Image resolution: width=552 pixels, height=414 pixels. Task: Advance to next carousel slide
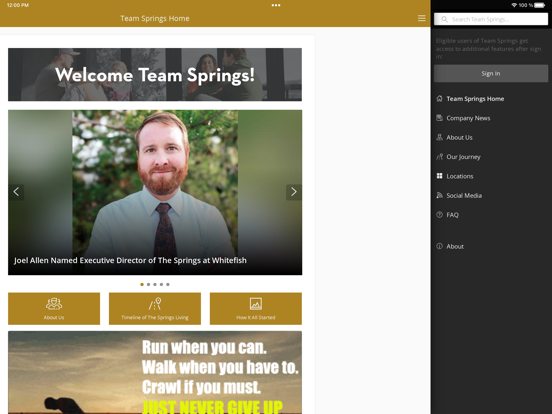click(x=294, y=192)
